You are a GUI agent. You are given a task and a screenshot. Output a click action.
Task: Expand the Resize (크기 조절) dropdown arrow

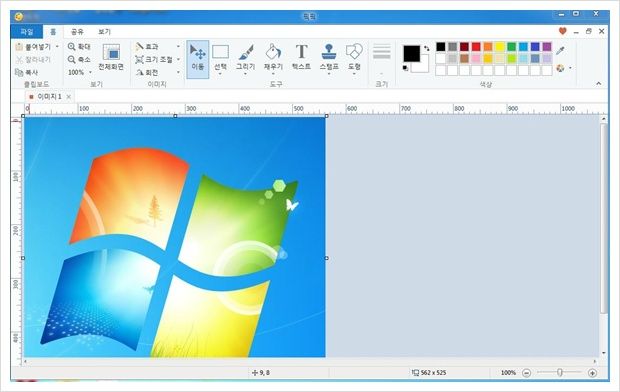[178, 59]
